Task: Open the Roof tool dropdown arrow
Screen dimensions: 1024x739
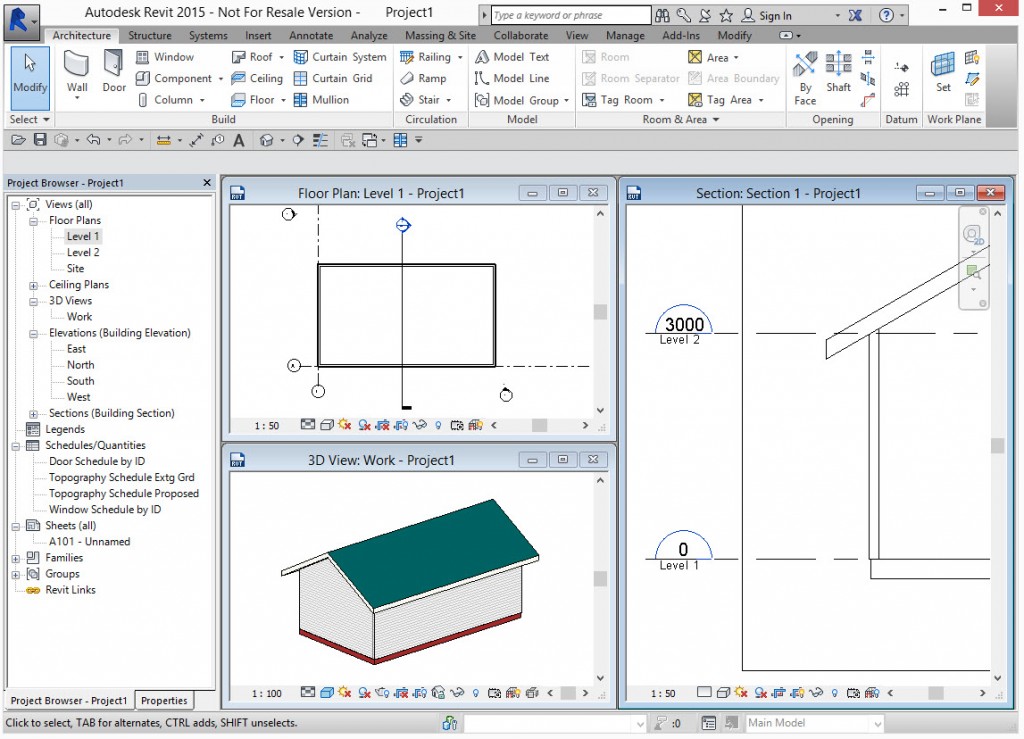Action: (281, 57)
